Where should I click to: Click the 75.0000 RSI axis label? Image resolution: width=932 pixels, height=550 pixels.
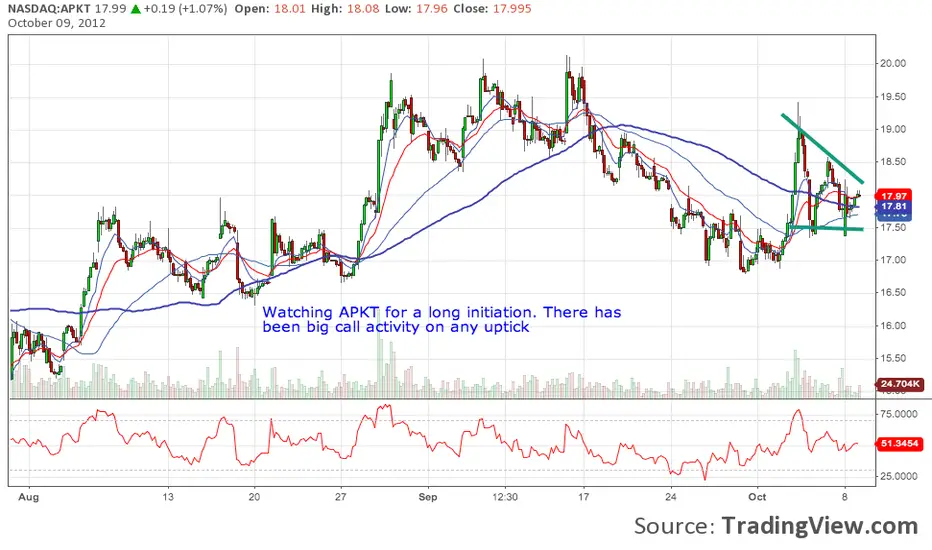tap(899, 414)
